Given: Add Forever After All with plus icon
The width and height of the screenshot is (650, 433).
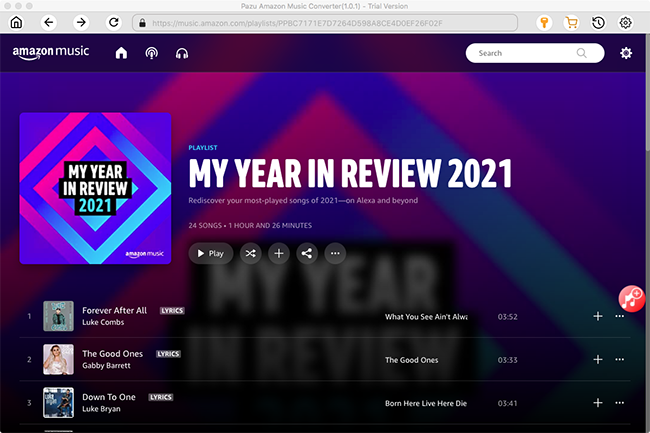Looking at the screenshot, I should [598, 316].
